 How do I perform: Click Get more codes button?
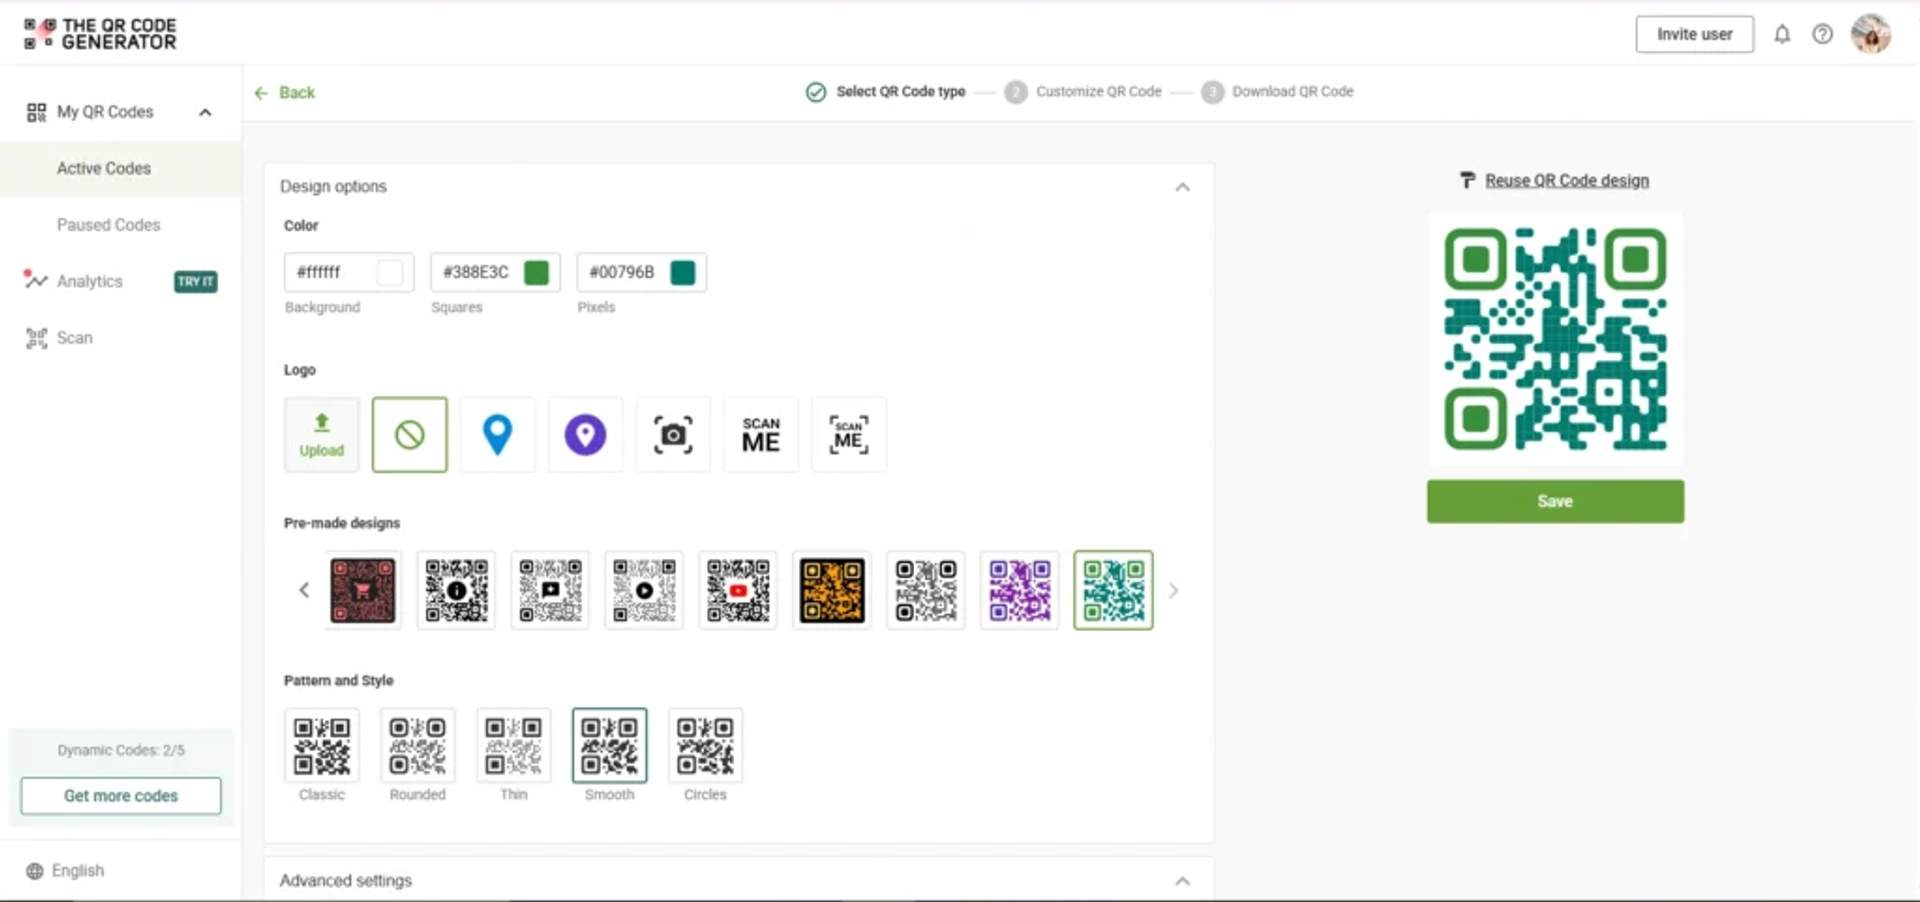[121, 796]
